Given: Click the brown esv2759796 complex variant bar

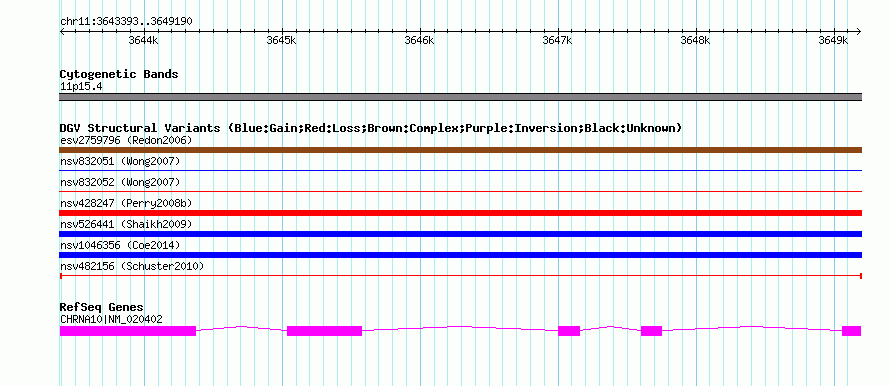Looking at the screenshot, I should click(x=460, y=150).
